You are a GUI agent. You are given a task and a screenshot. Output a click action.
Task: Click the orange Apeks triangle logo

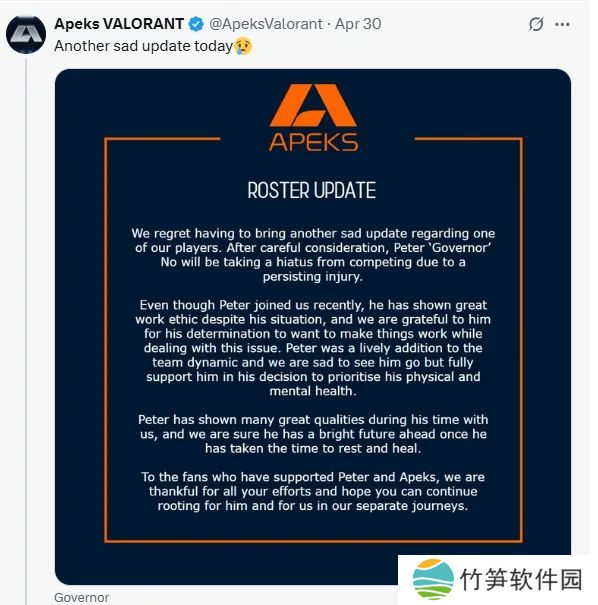click(x=313, y=105)
